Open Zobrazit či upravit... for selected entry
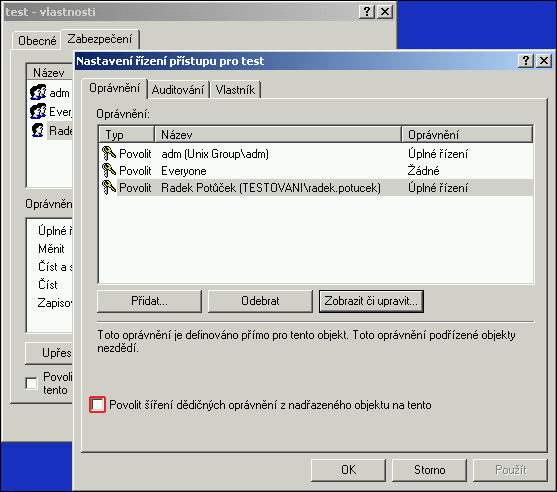Viewport: 557px width, 492px height. point(371,301)
